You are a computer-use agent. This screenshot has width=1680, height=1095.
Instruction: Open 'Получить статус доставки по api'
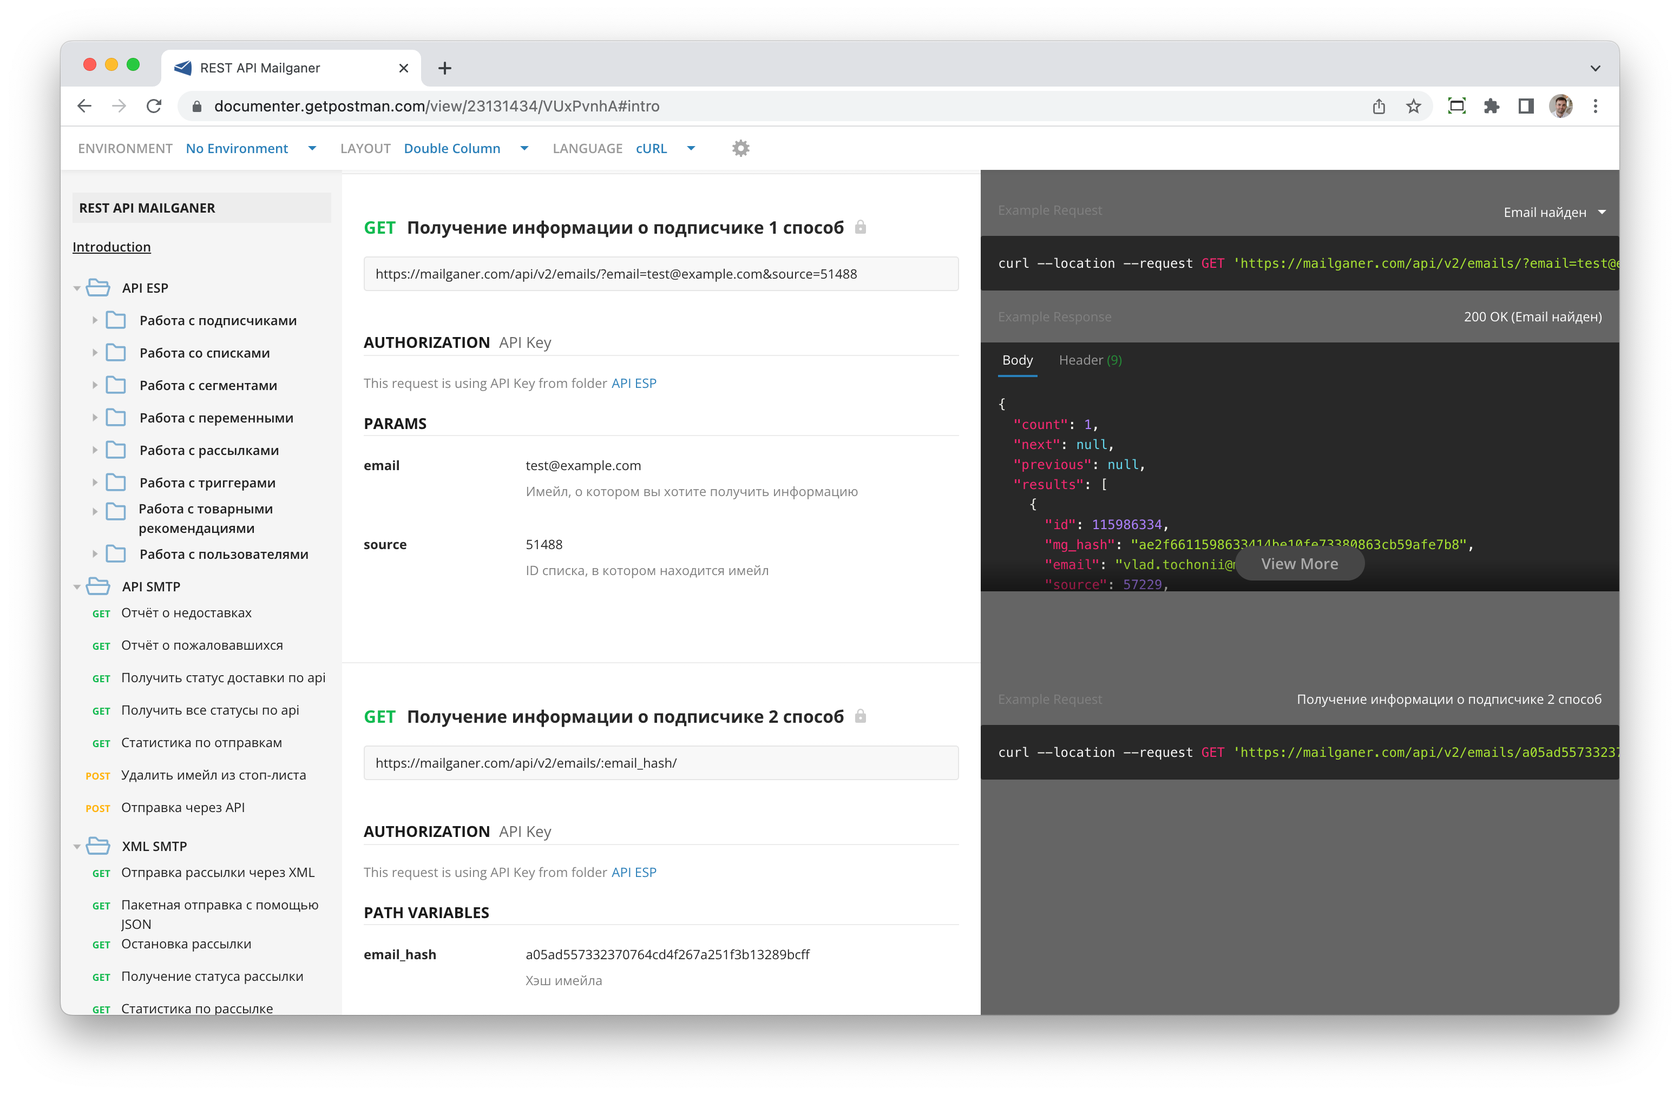tap(223, 678)
